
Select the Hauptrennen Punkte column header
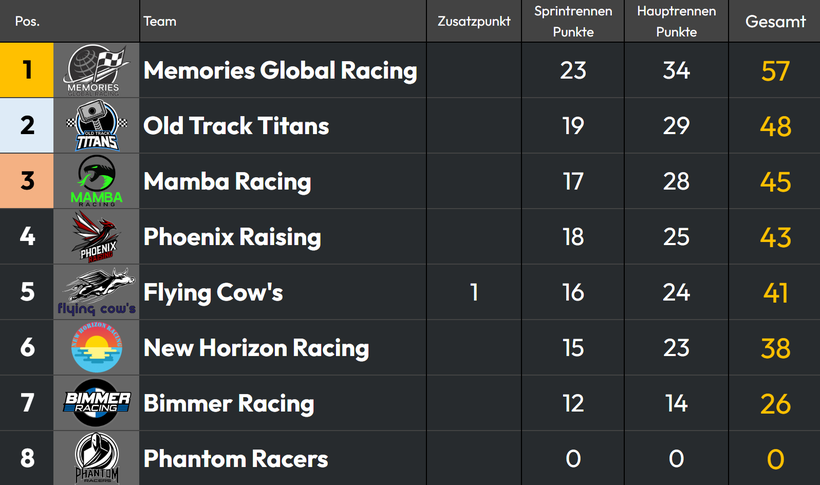tap(676, 21)
